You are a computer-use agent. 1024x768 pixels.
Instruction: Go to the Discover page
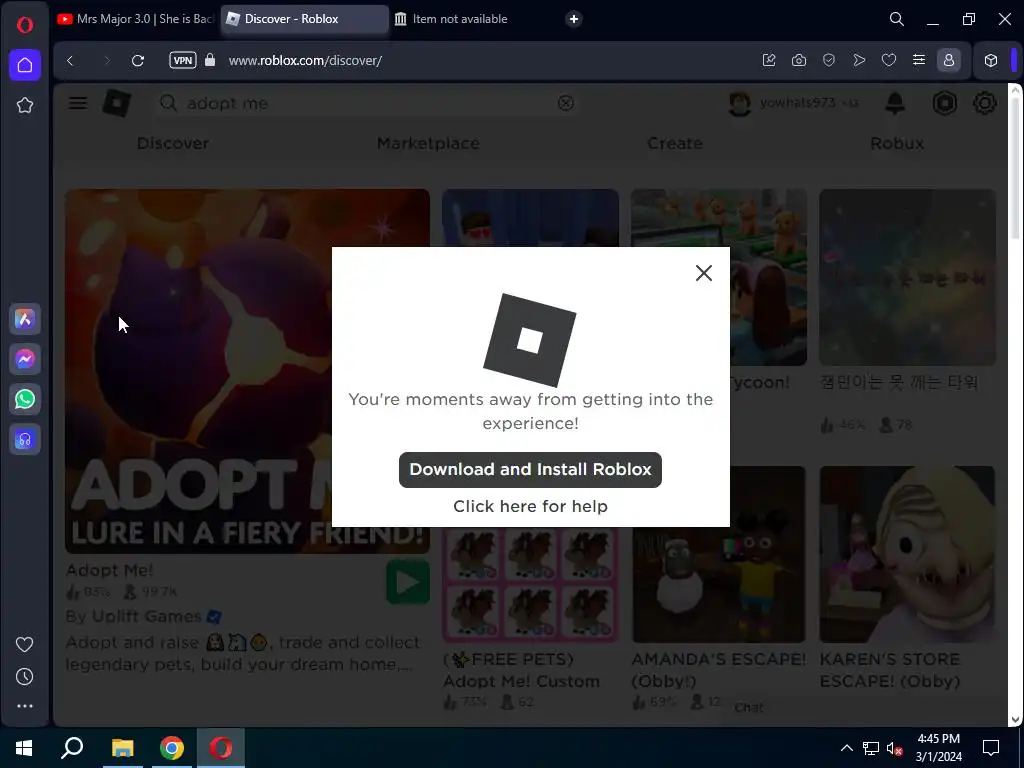173,143
